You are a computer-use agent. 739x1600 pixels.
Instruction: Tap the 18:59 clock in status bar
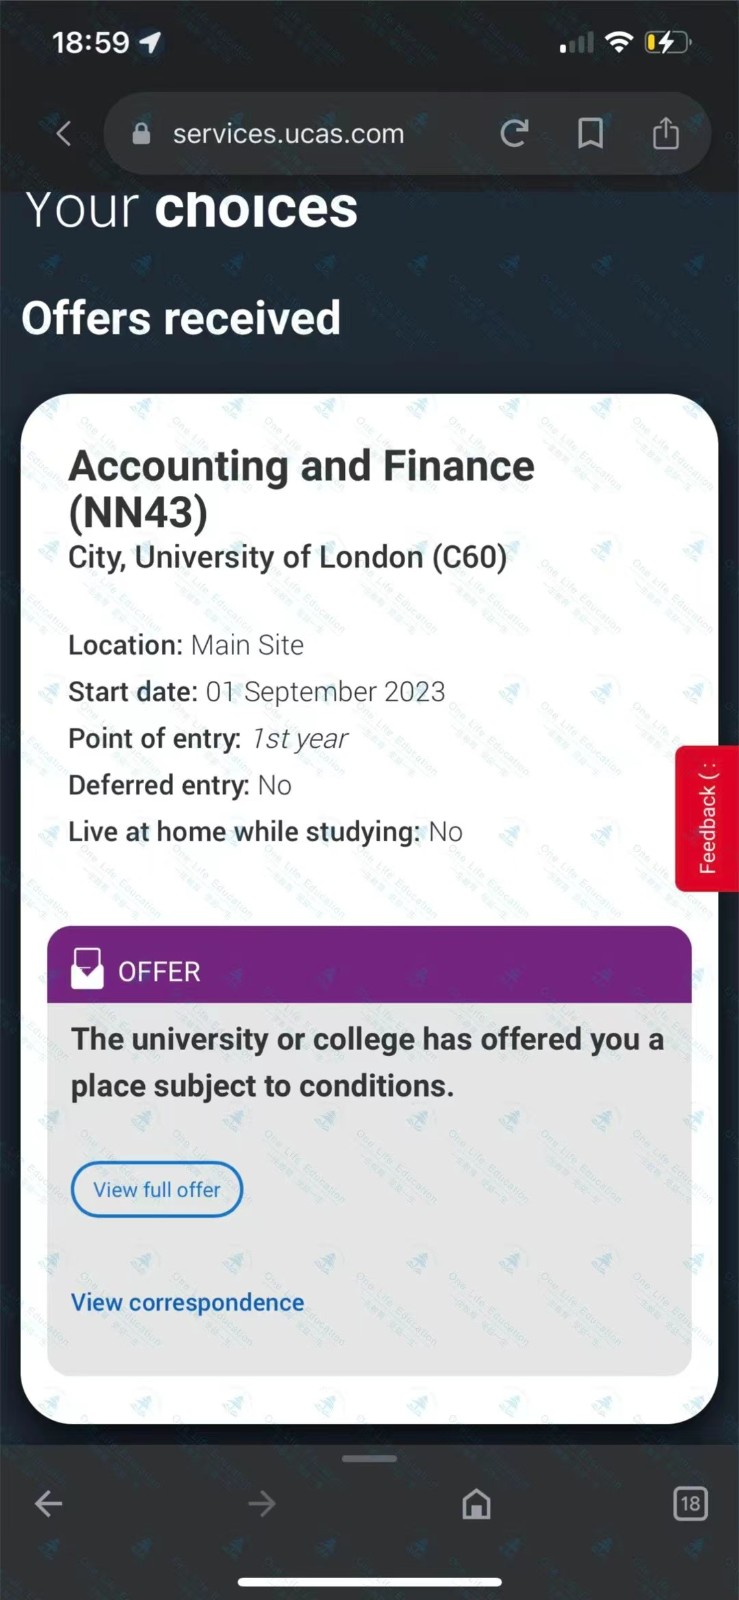91,42
